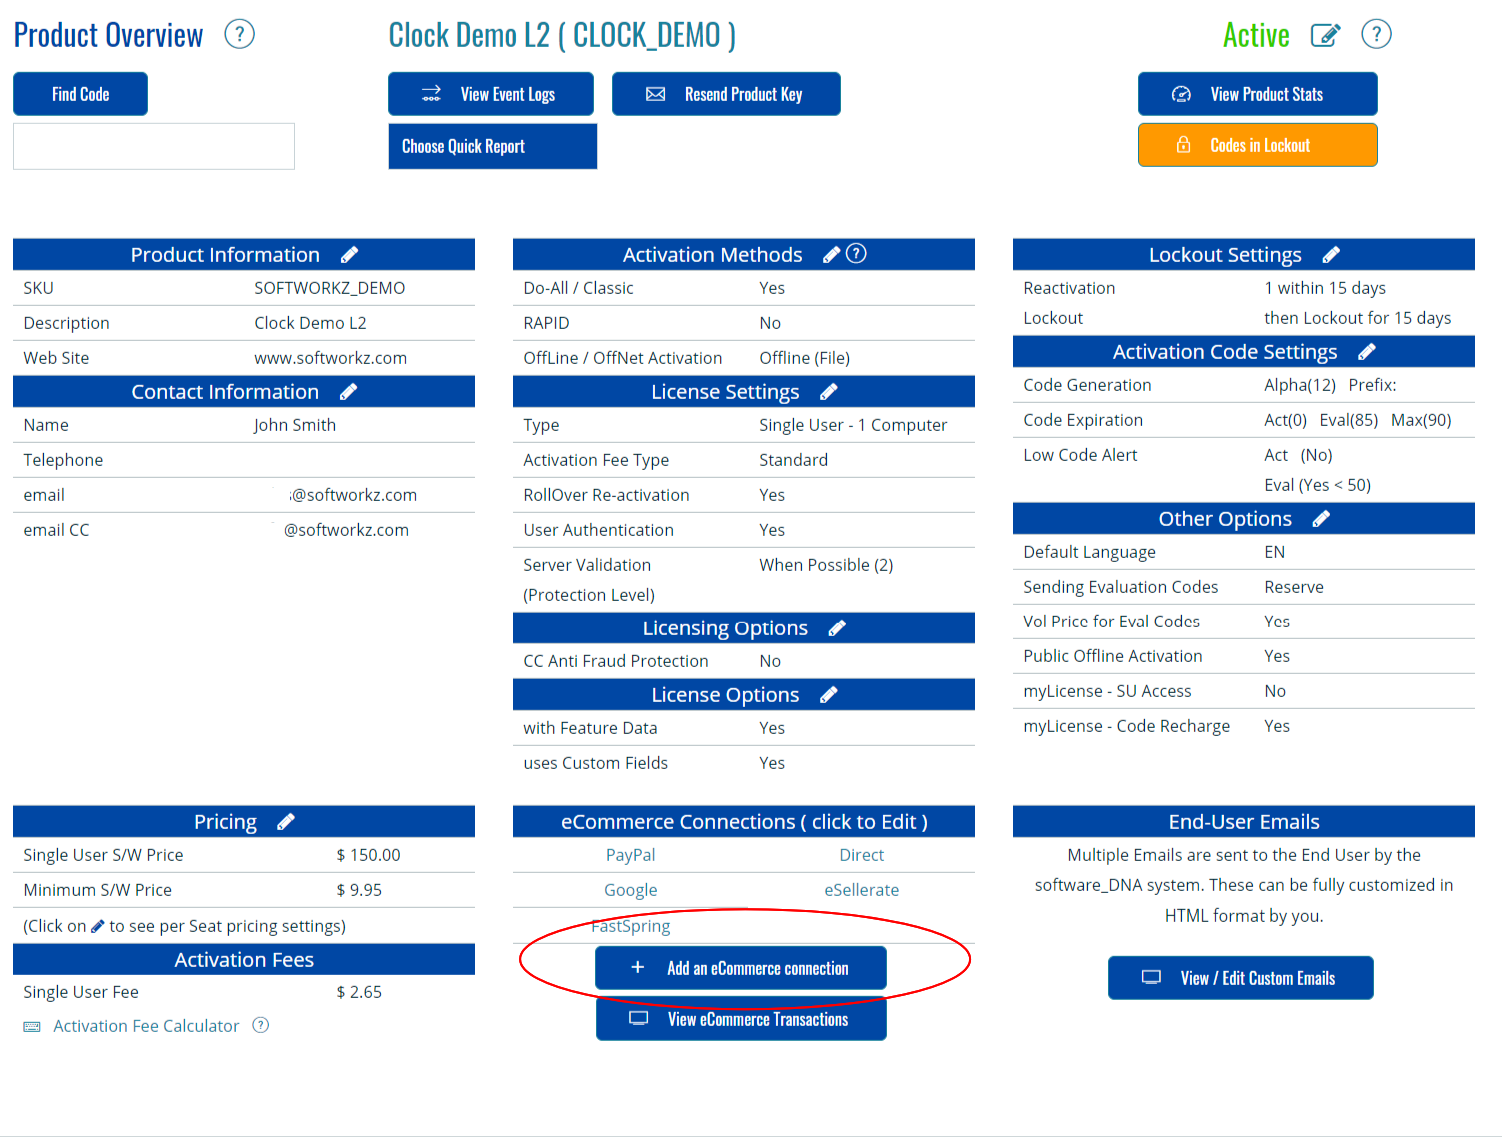Screen dimensions: 1502x1137
Task: Click Single User - 1 Computer type value
Action: (x=853, y=425)
